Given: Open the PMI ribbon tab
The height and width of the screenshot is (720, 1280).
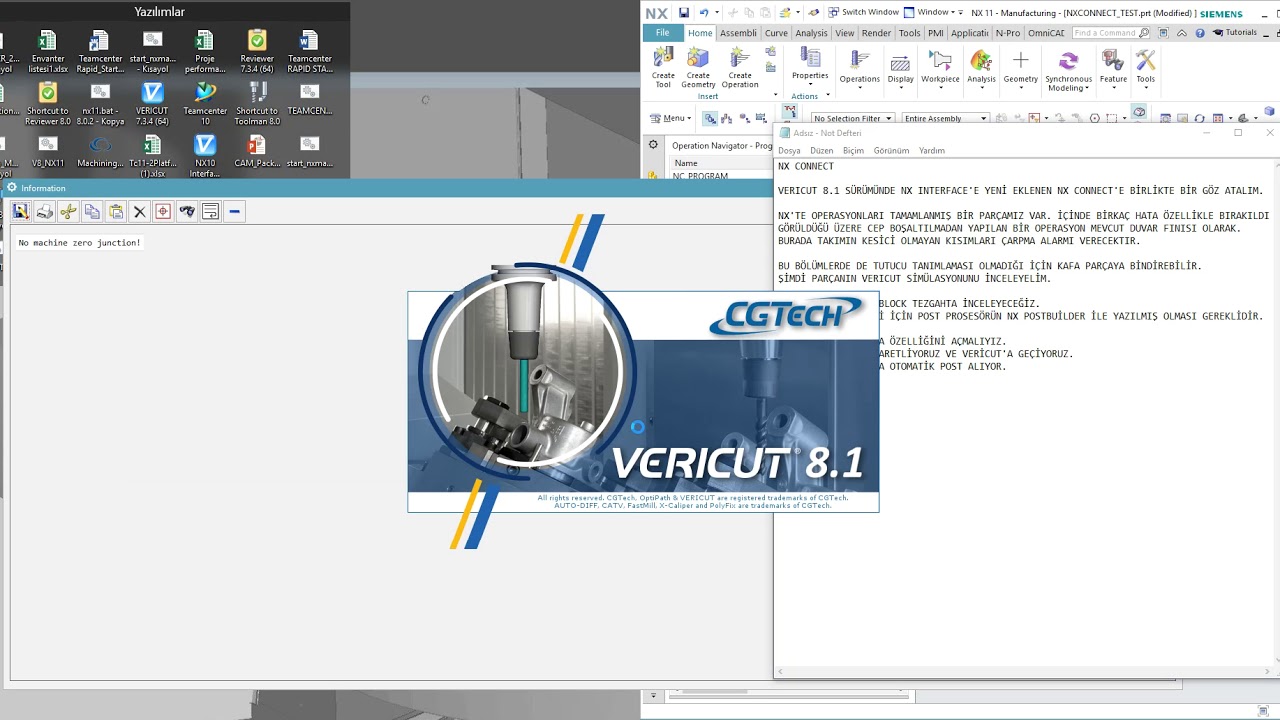Looking at the screenshot, I should coord(935,33).
